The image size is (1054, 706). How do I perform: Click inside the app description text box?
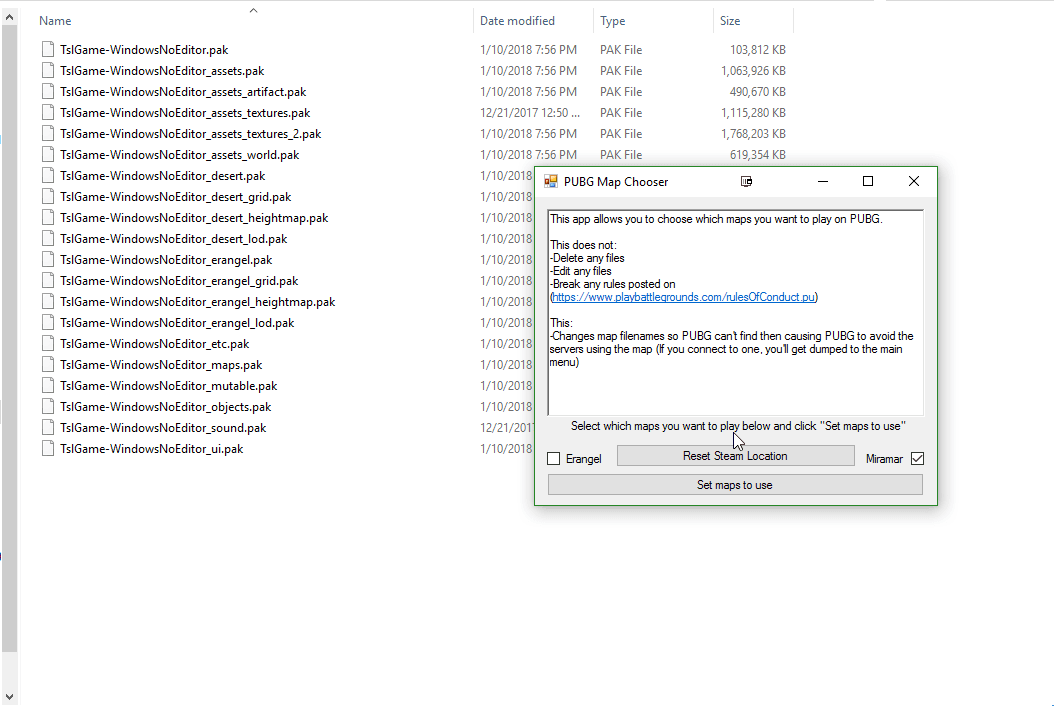click(x=735, y=313)
